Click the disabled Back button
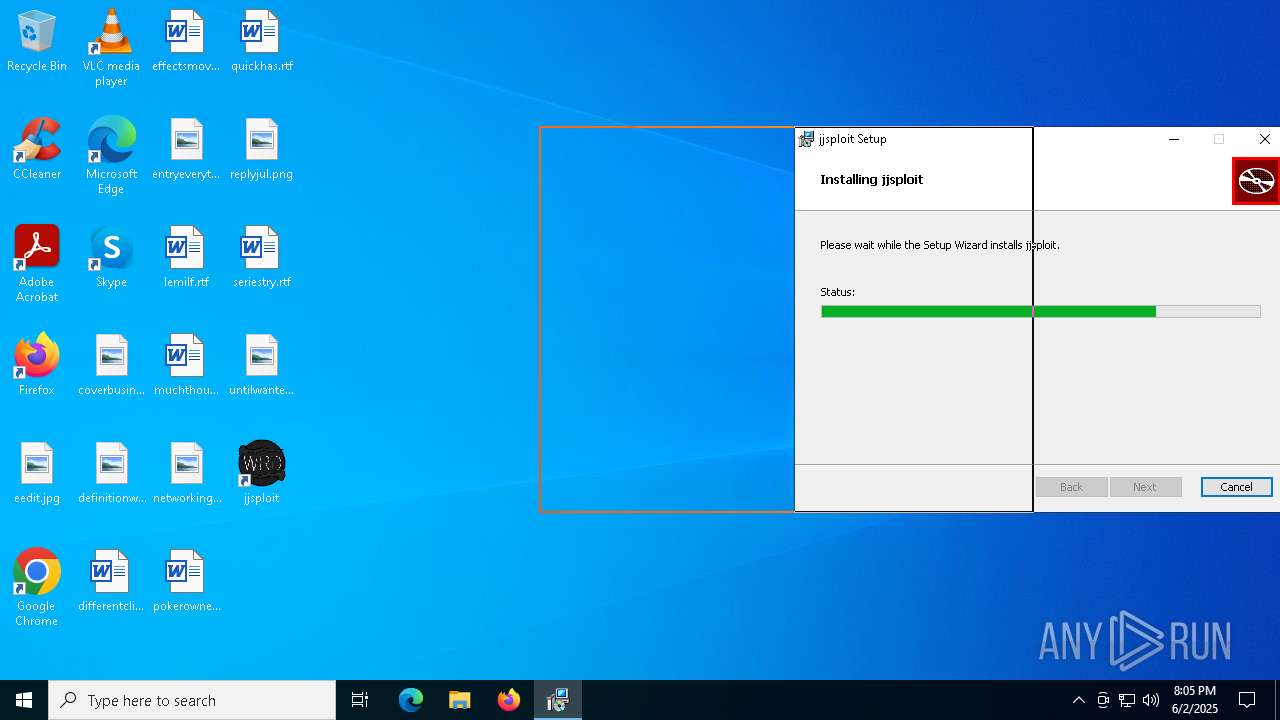The image size is (1280, 720). pyautogui.click(x=1071, y=487)
